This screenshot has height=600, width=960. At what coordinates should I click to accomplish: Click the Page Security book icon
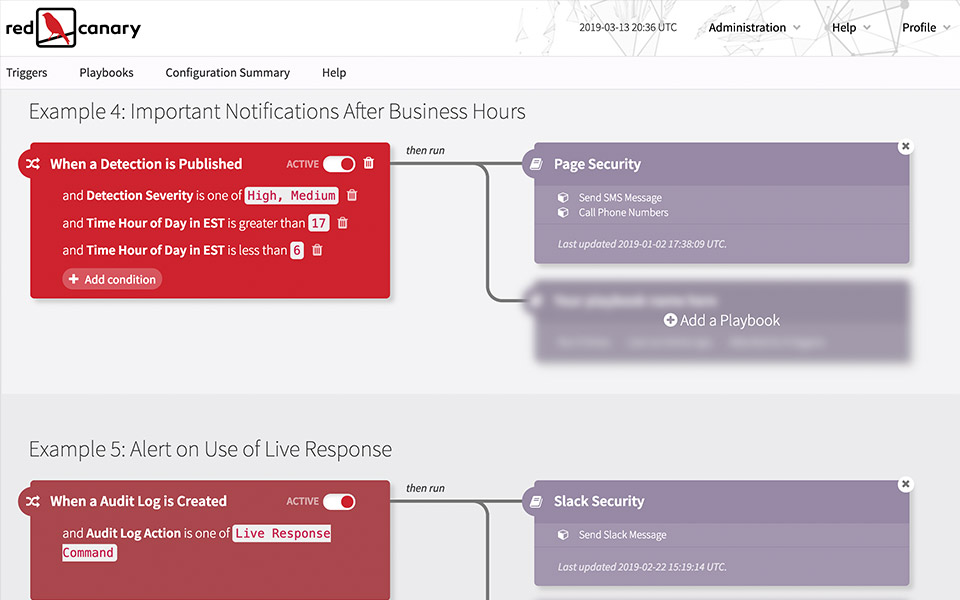[x=537, y=164]
